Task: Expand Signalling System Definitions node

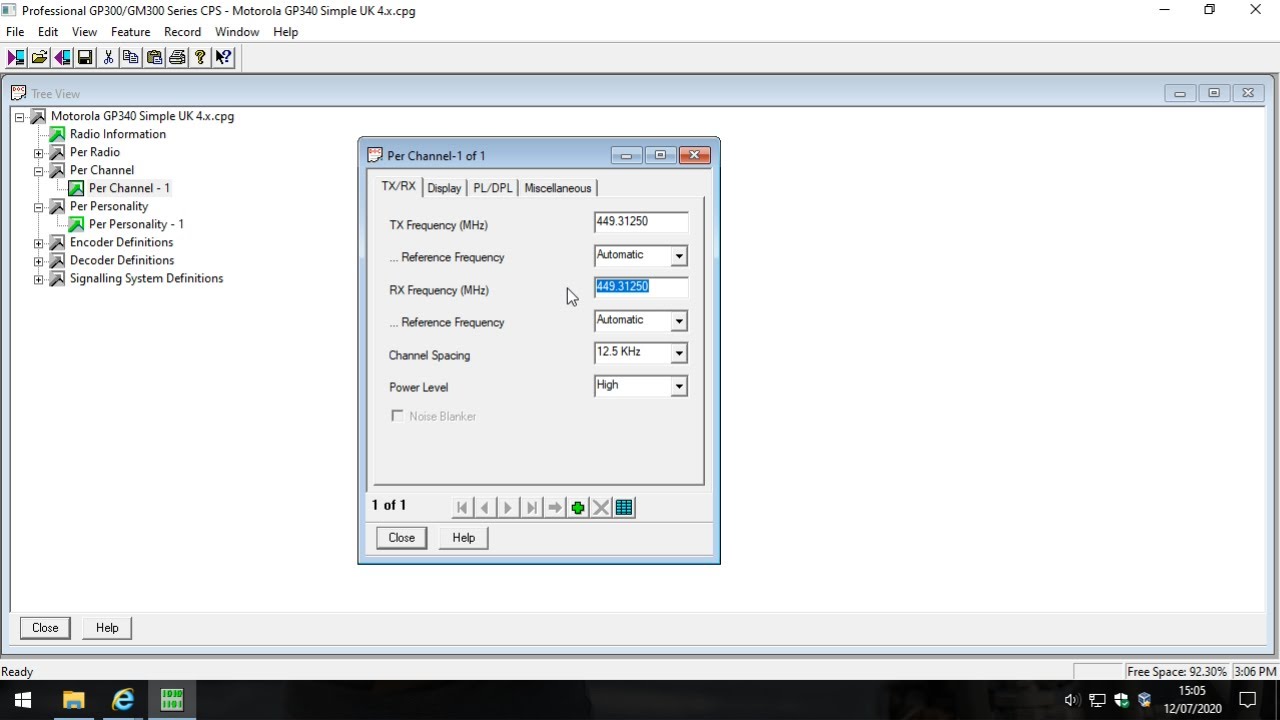Action: 38,279
